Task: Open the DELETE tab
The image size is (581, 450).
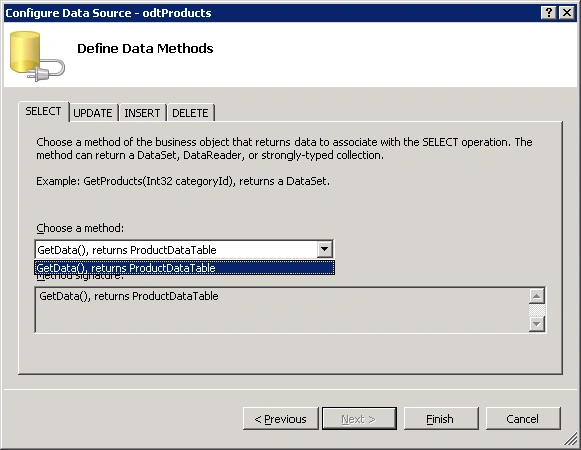Action: 190,113
